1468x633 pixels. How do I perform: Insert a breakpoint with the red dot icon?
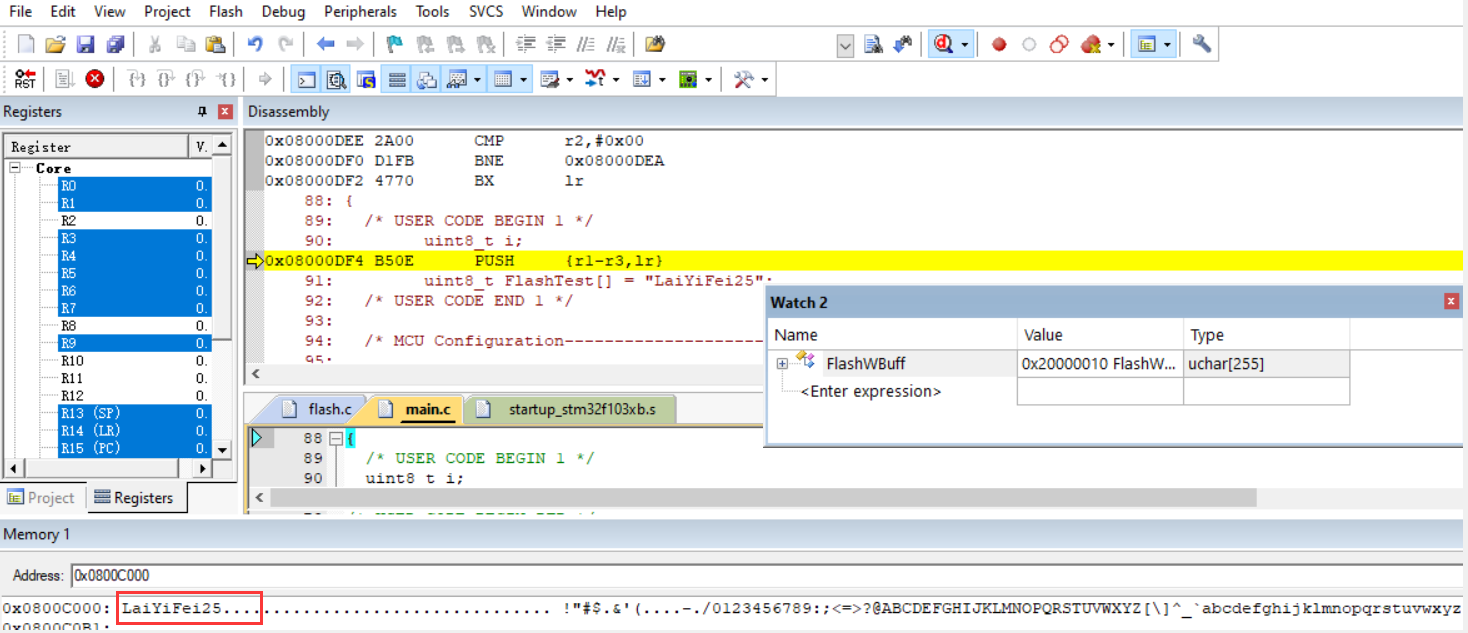pos(998,45)
